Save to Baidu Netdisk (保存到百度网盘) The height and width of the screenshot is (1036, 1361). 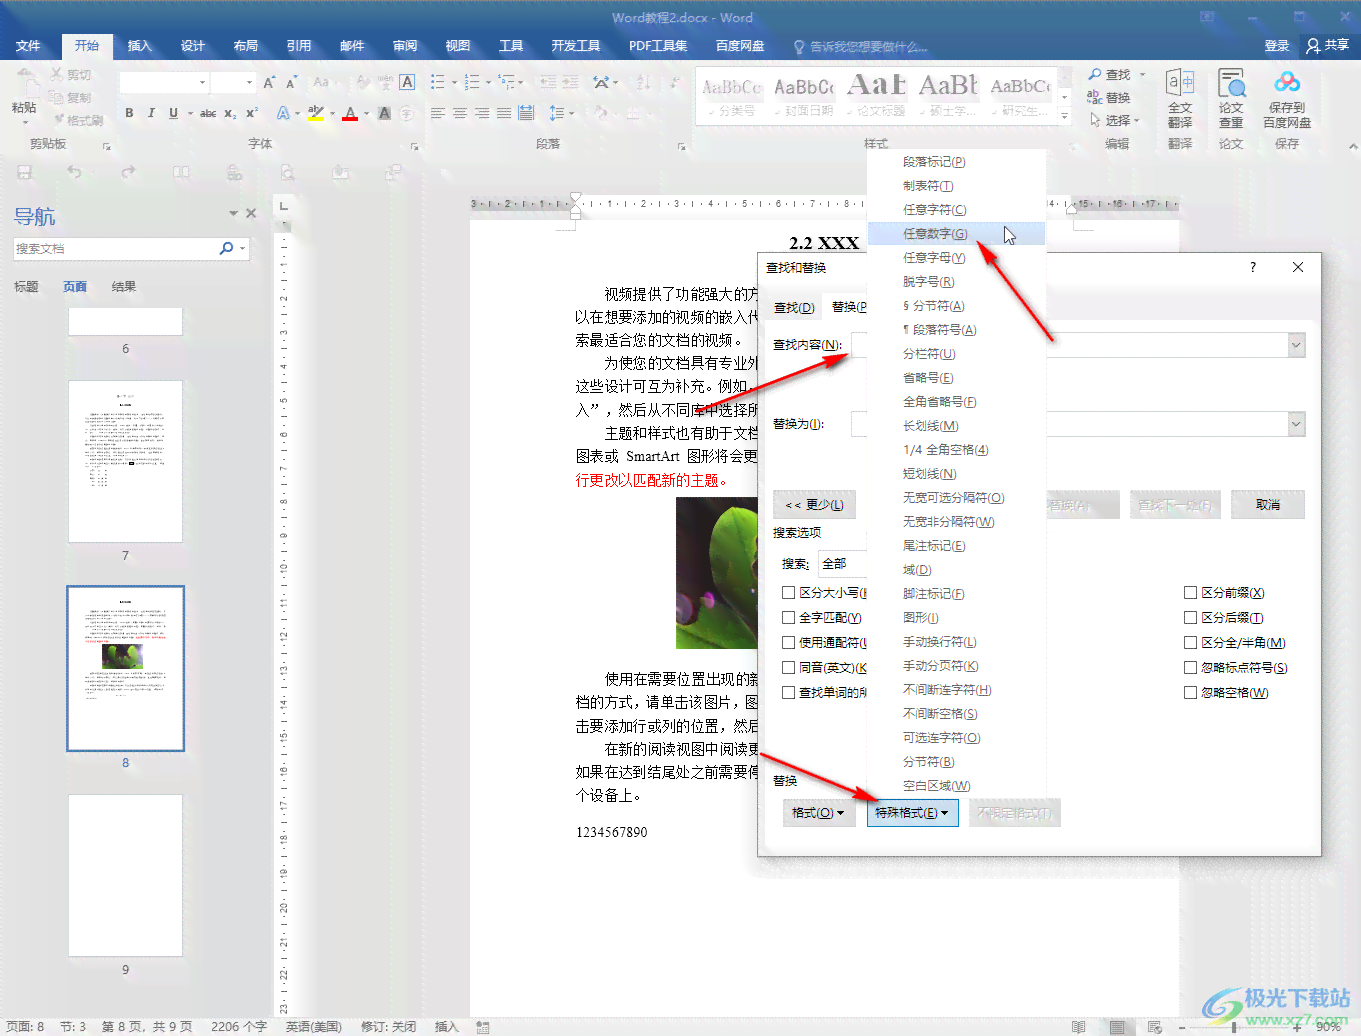coord(1287,99)
